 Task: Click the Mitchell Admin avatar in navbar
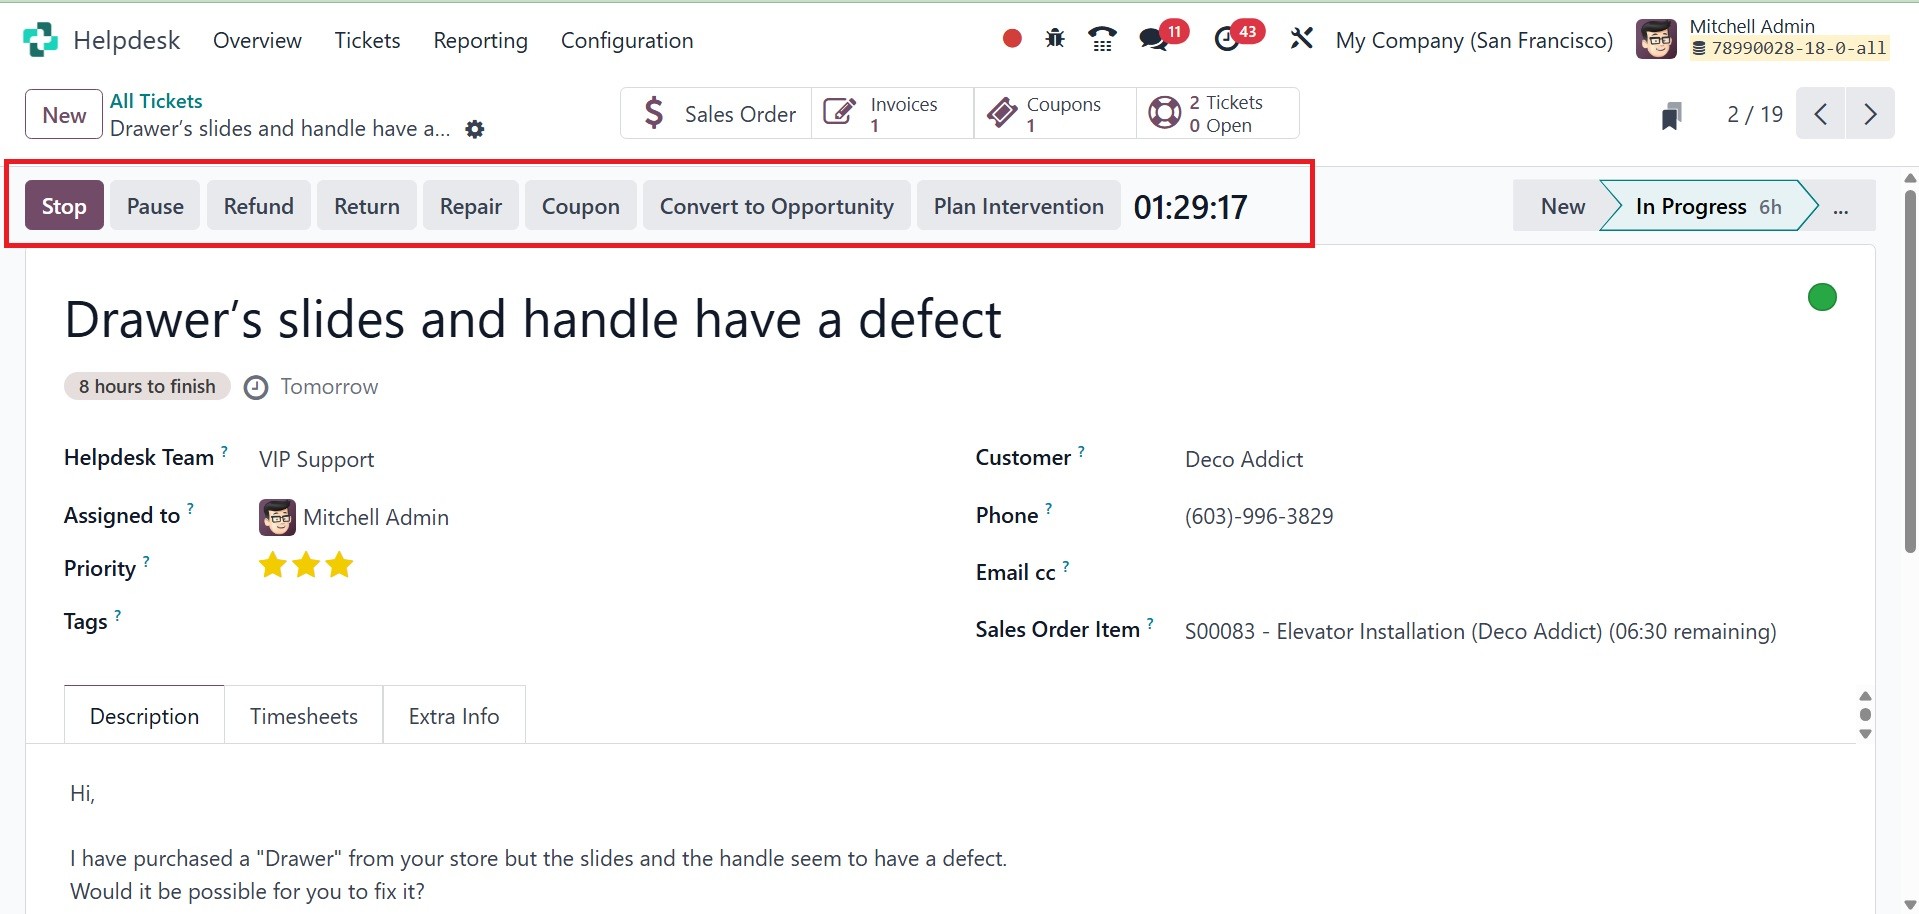pos(1656,39)
